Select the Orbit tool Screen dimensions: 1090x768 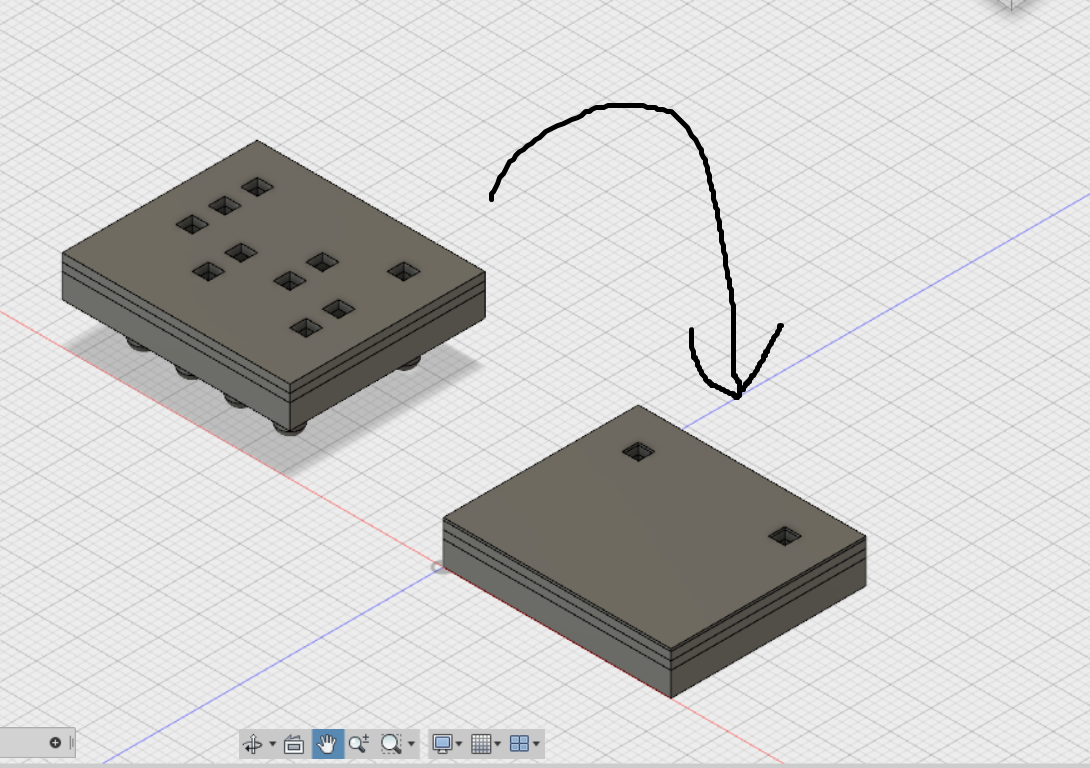pos(253,742)
